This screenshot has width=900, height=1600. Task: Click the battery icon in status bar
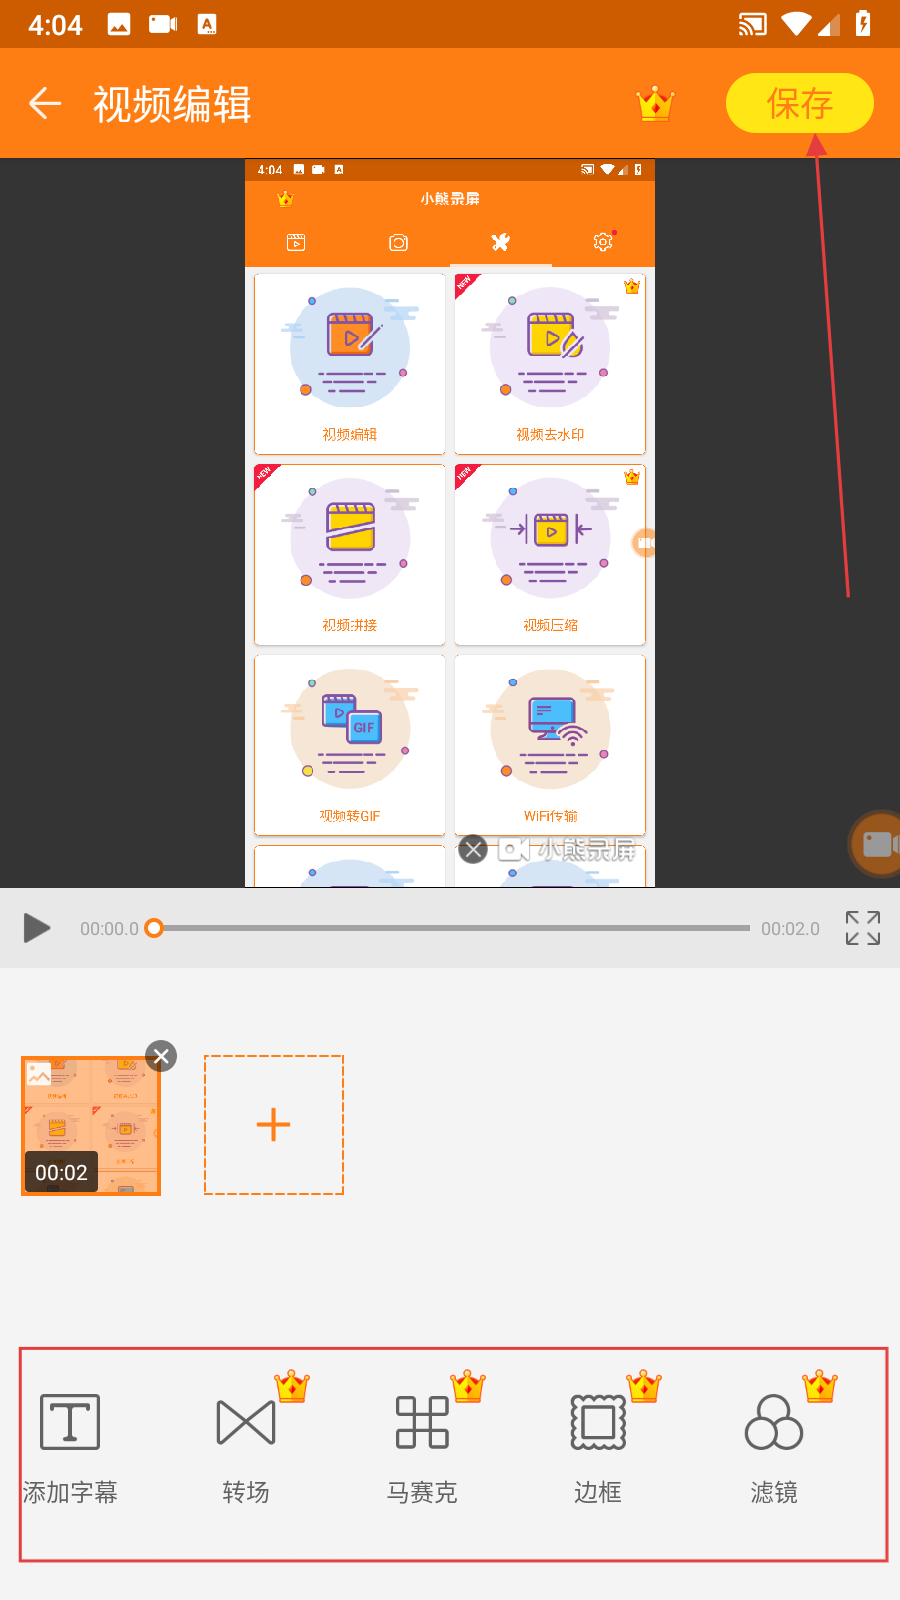(863, 24)
